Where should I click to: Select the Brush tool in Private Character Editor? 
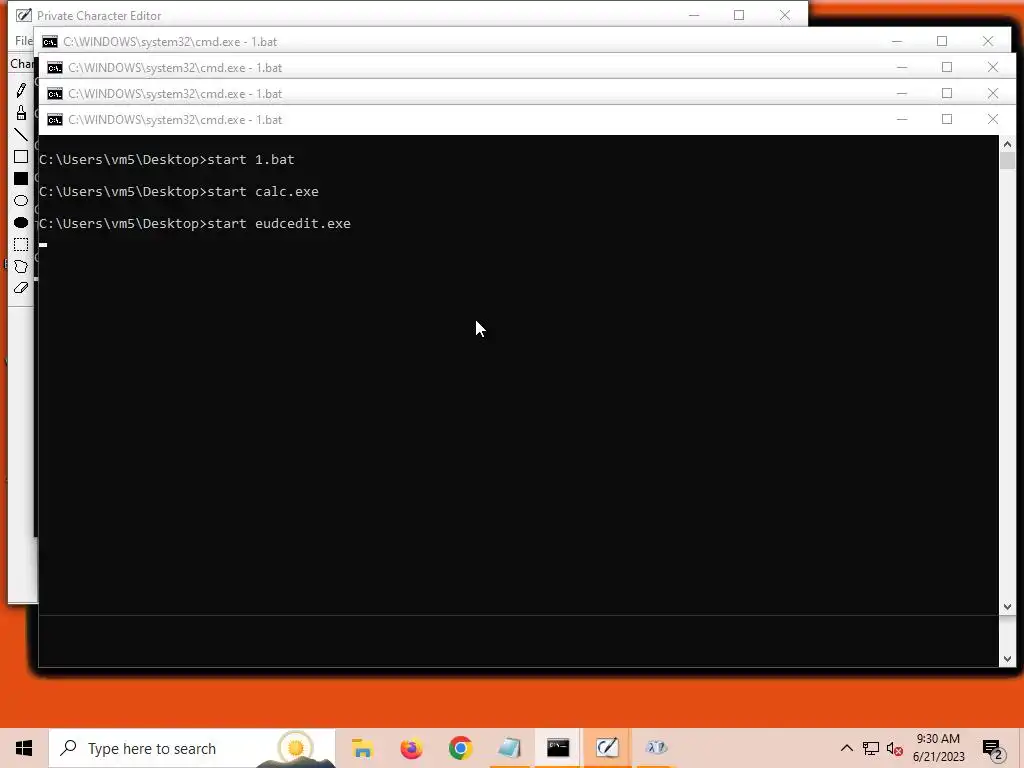tap(21, 112)
